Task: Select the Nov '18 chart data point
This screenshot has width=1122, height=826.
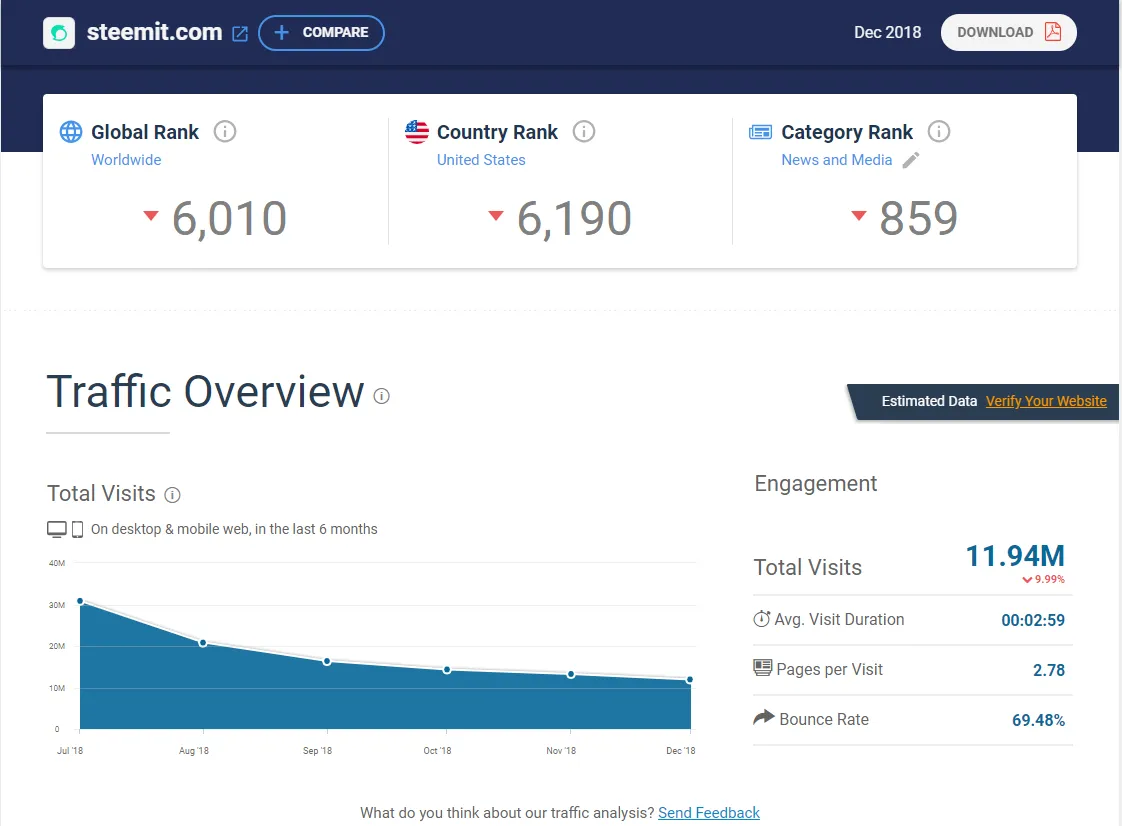Action: 570,674
